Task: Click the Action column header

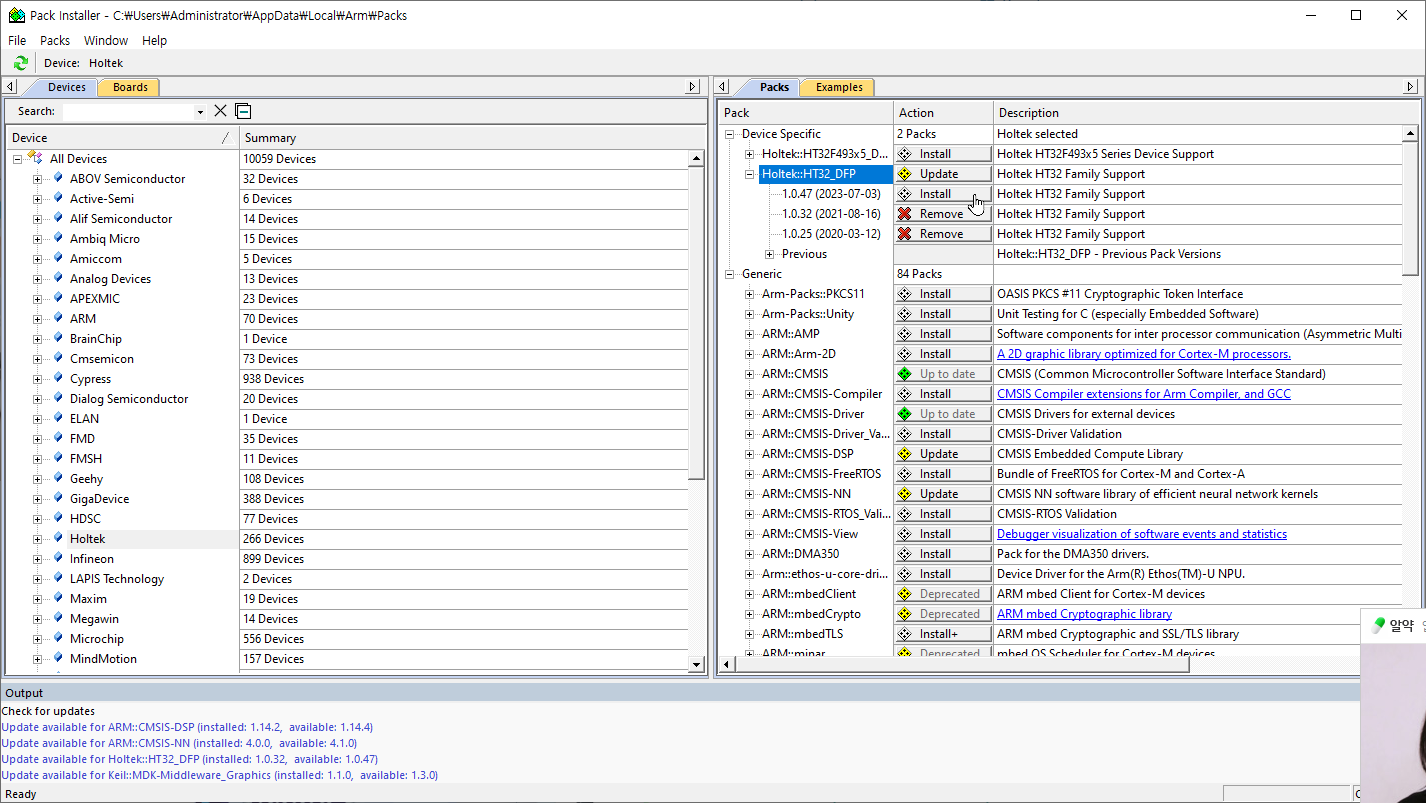Action: [x=943, y=113]
